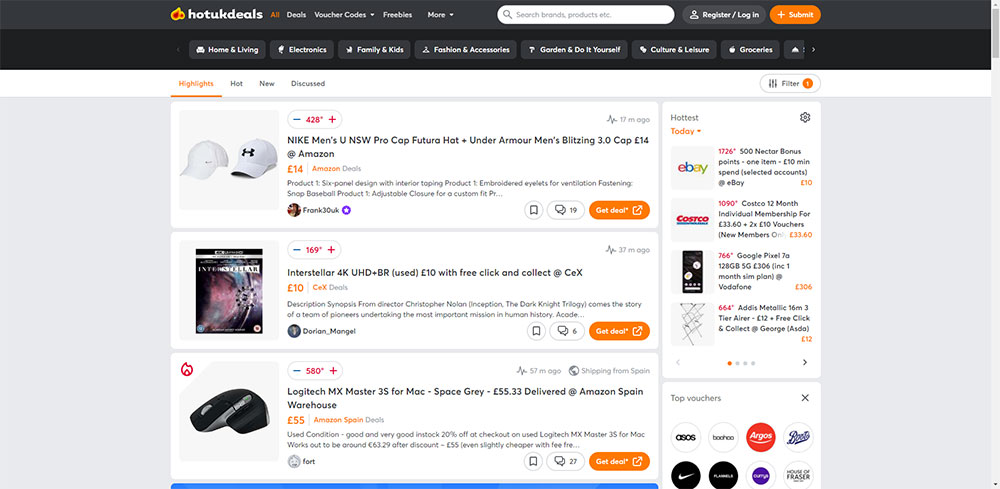The height and width of the screenshot is (489, 1000).
Task: Expand the Voucher Codes dropdown
Action: pyautogui.click(x=343, y=15)
